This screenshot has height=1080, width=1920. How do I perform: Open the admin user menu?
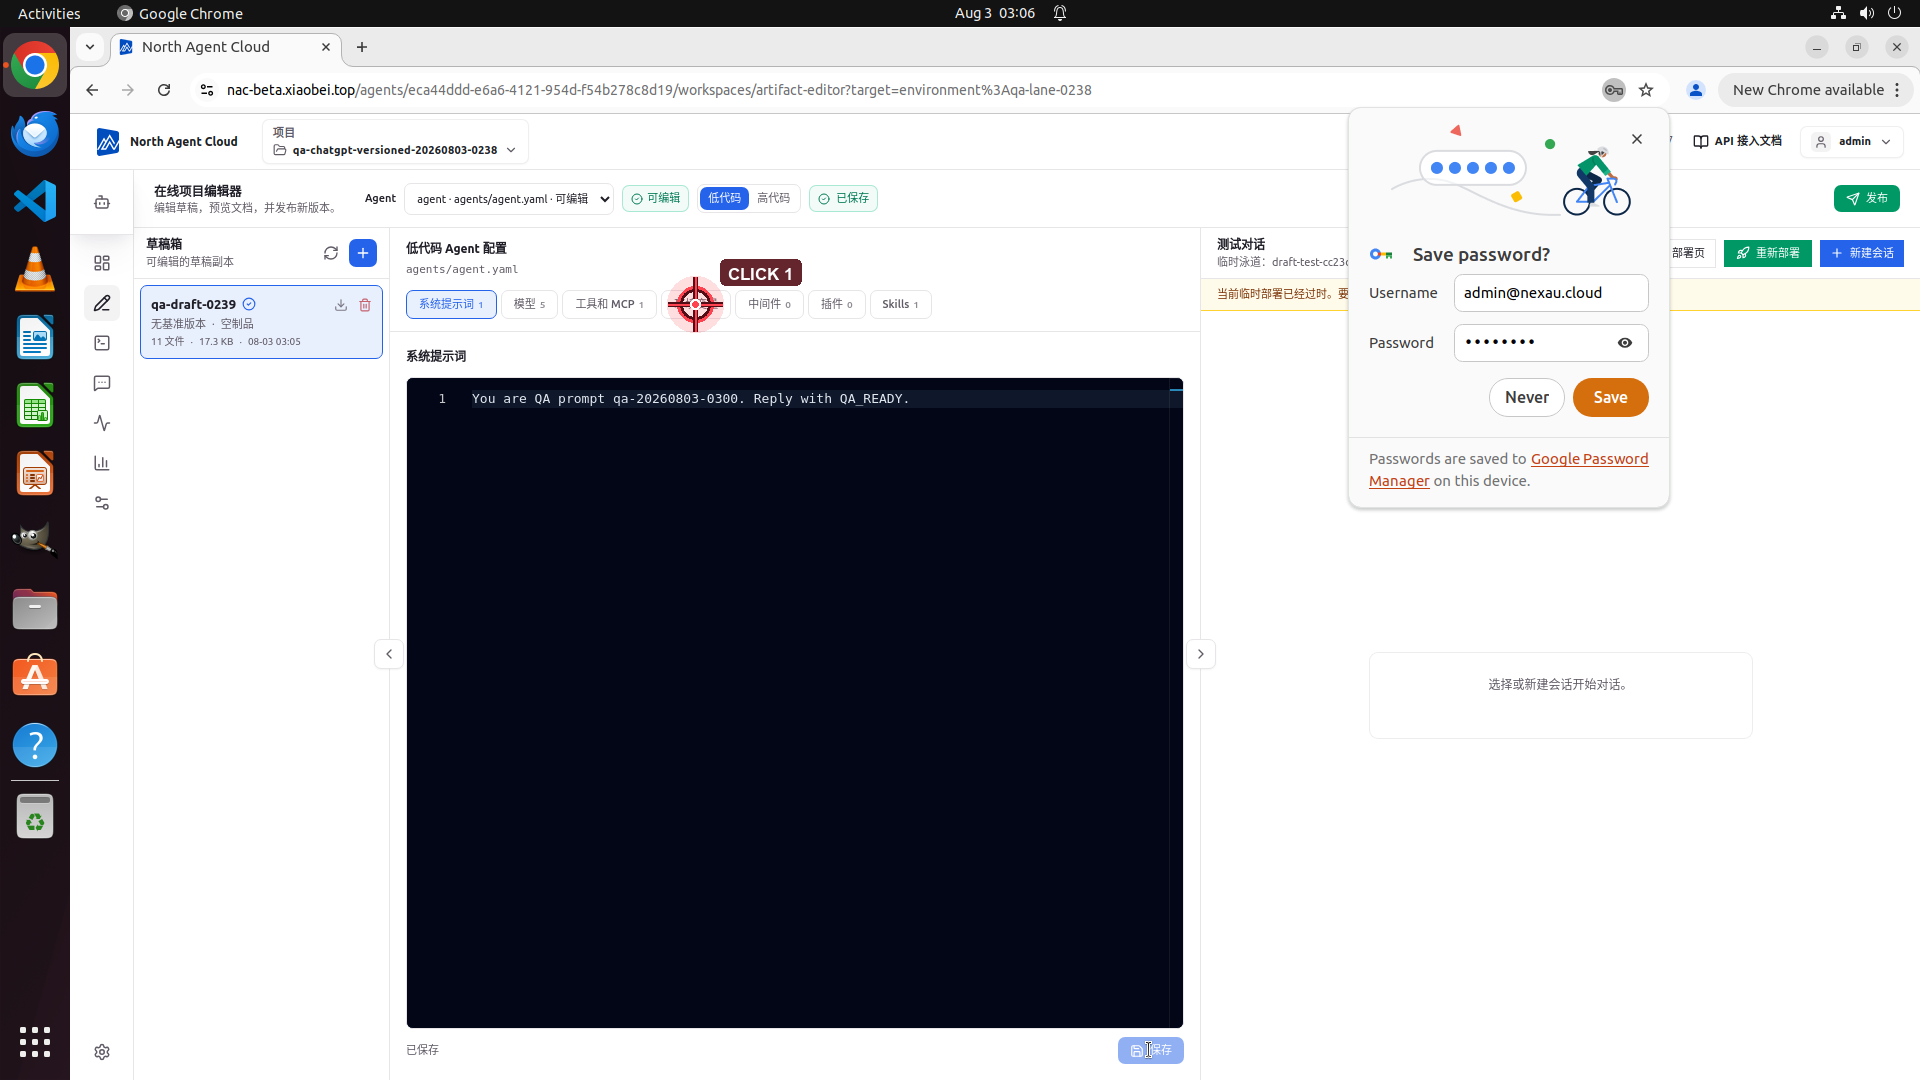pos(1853,141)
